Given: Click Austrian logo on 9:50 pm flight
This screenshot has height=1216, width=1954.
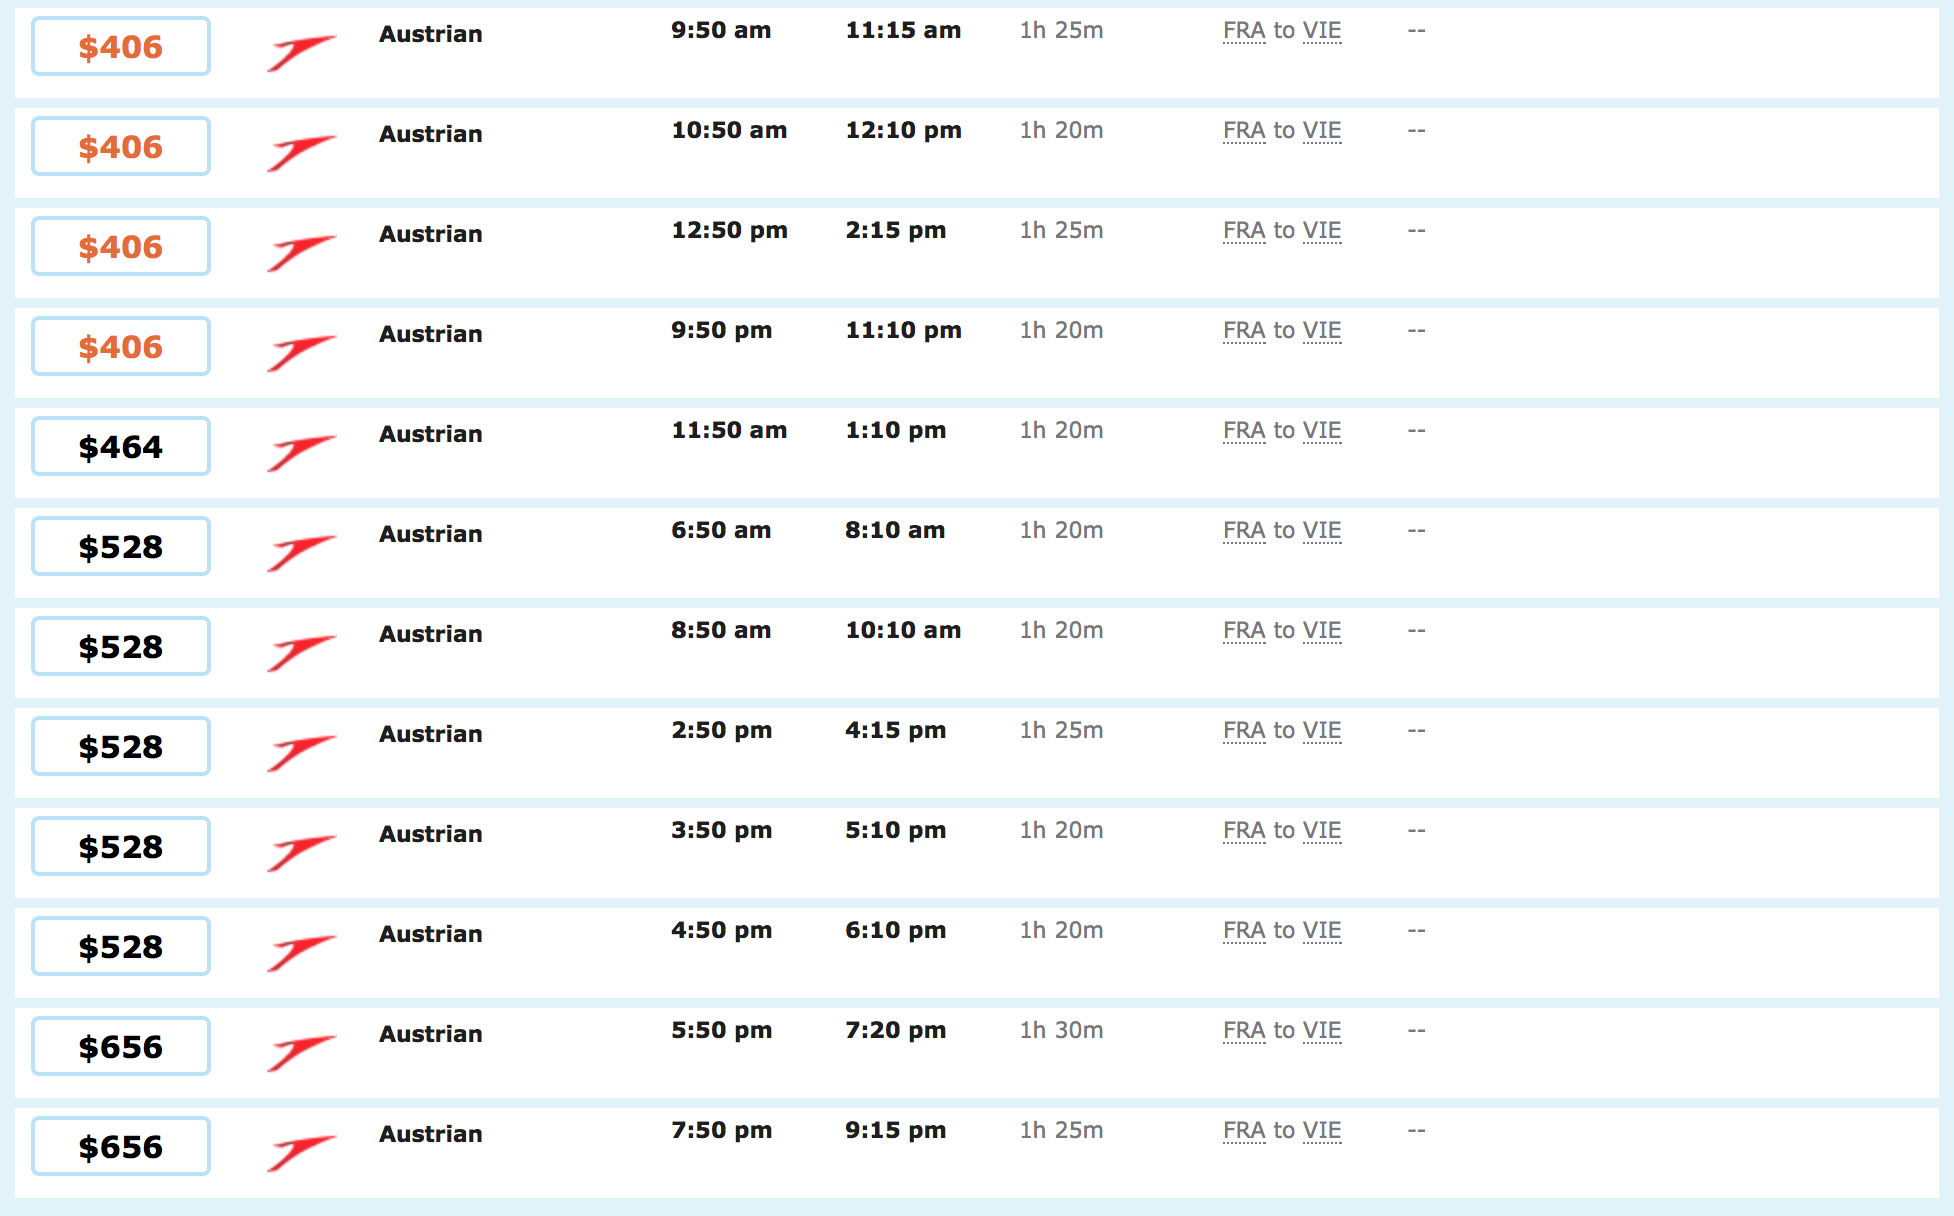Looking at the screenshot, I should tap(300, 352).
